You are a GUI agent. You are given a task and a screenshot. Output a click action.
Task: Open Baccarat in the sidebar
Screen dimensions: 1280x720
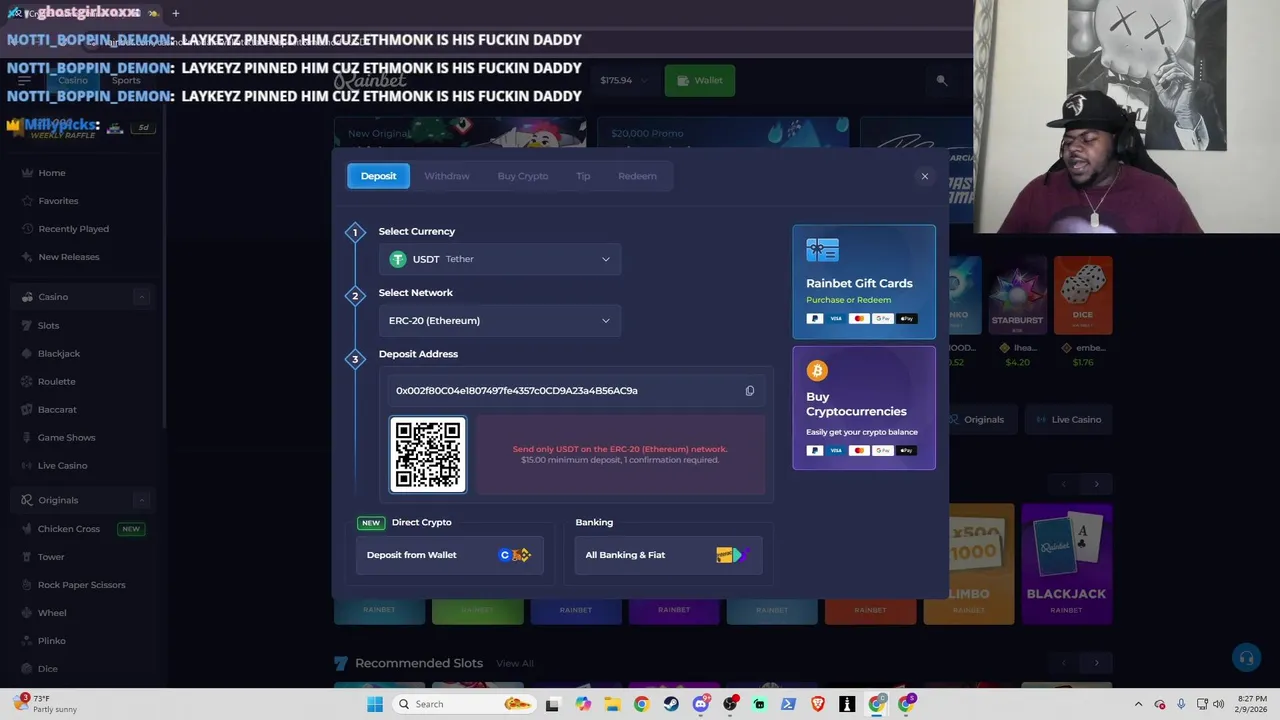[x=57, y=409]
